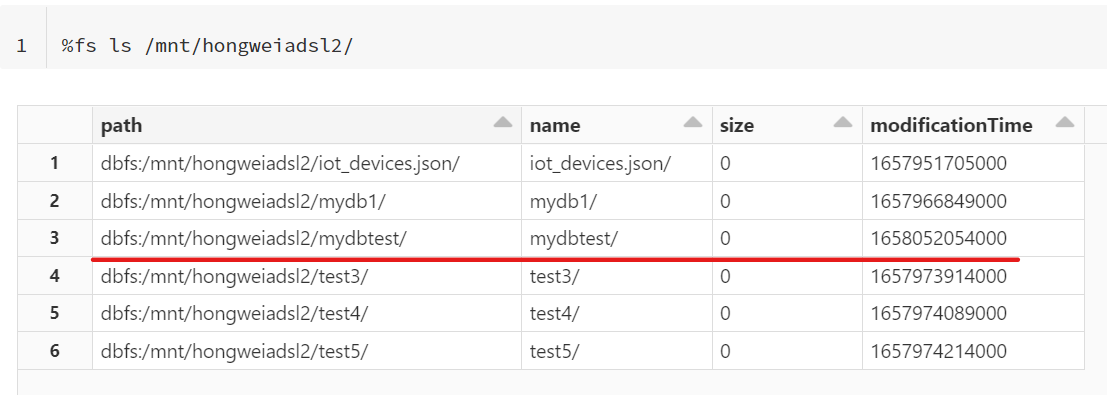The height and width of the screenshot is (400, 1107).
Task: Click the test5/ name cell
Action: coord(616,350)
